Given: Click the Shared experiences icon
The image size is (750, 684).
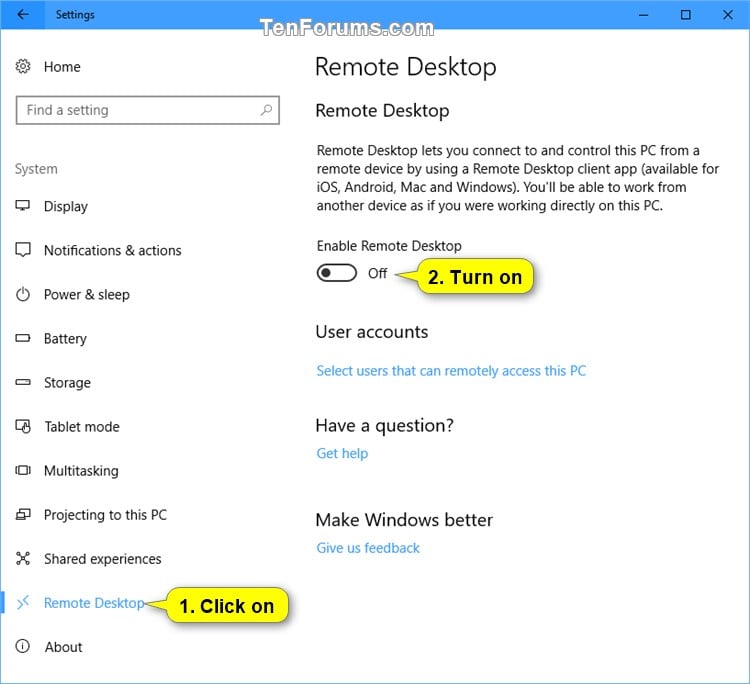Looking at the screenshot, I should (23, 558).
